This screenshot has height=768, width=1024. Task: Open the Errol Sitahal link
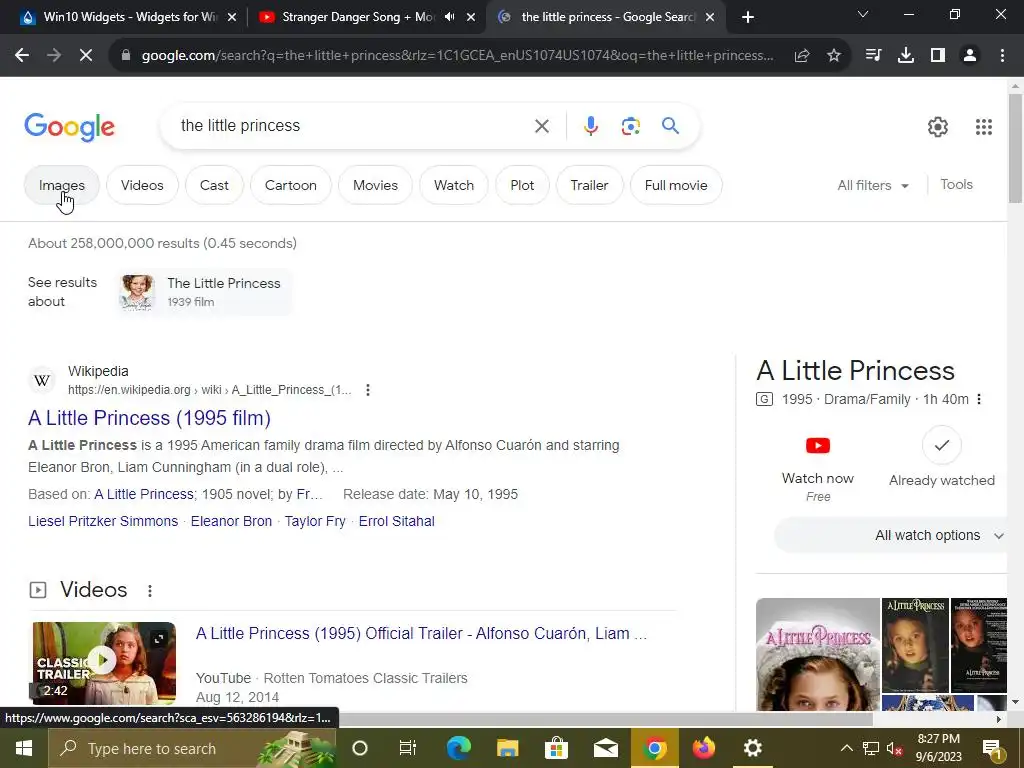396,521
